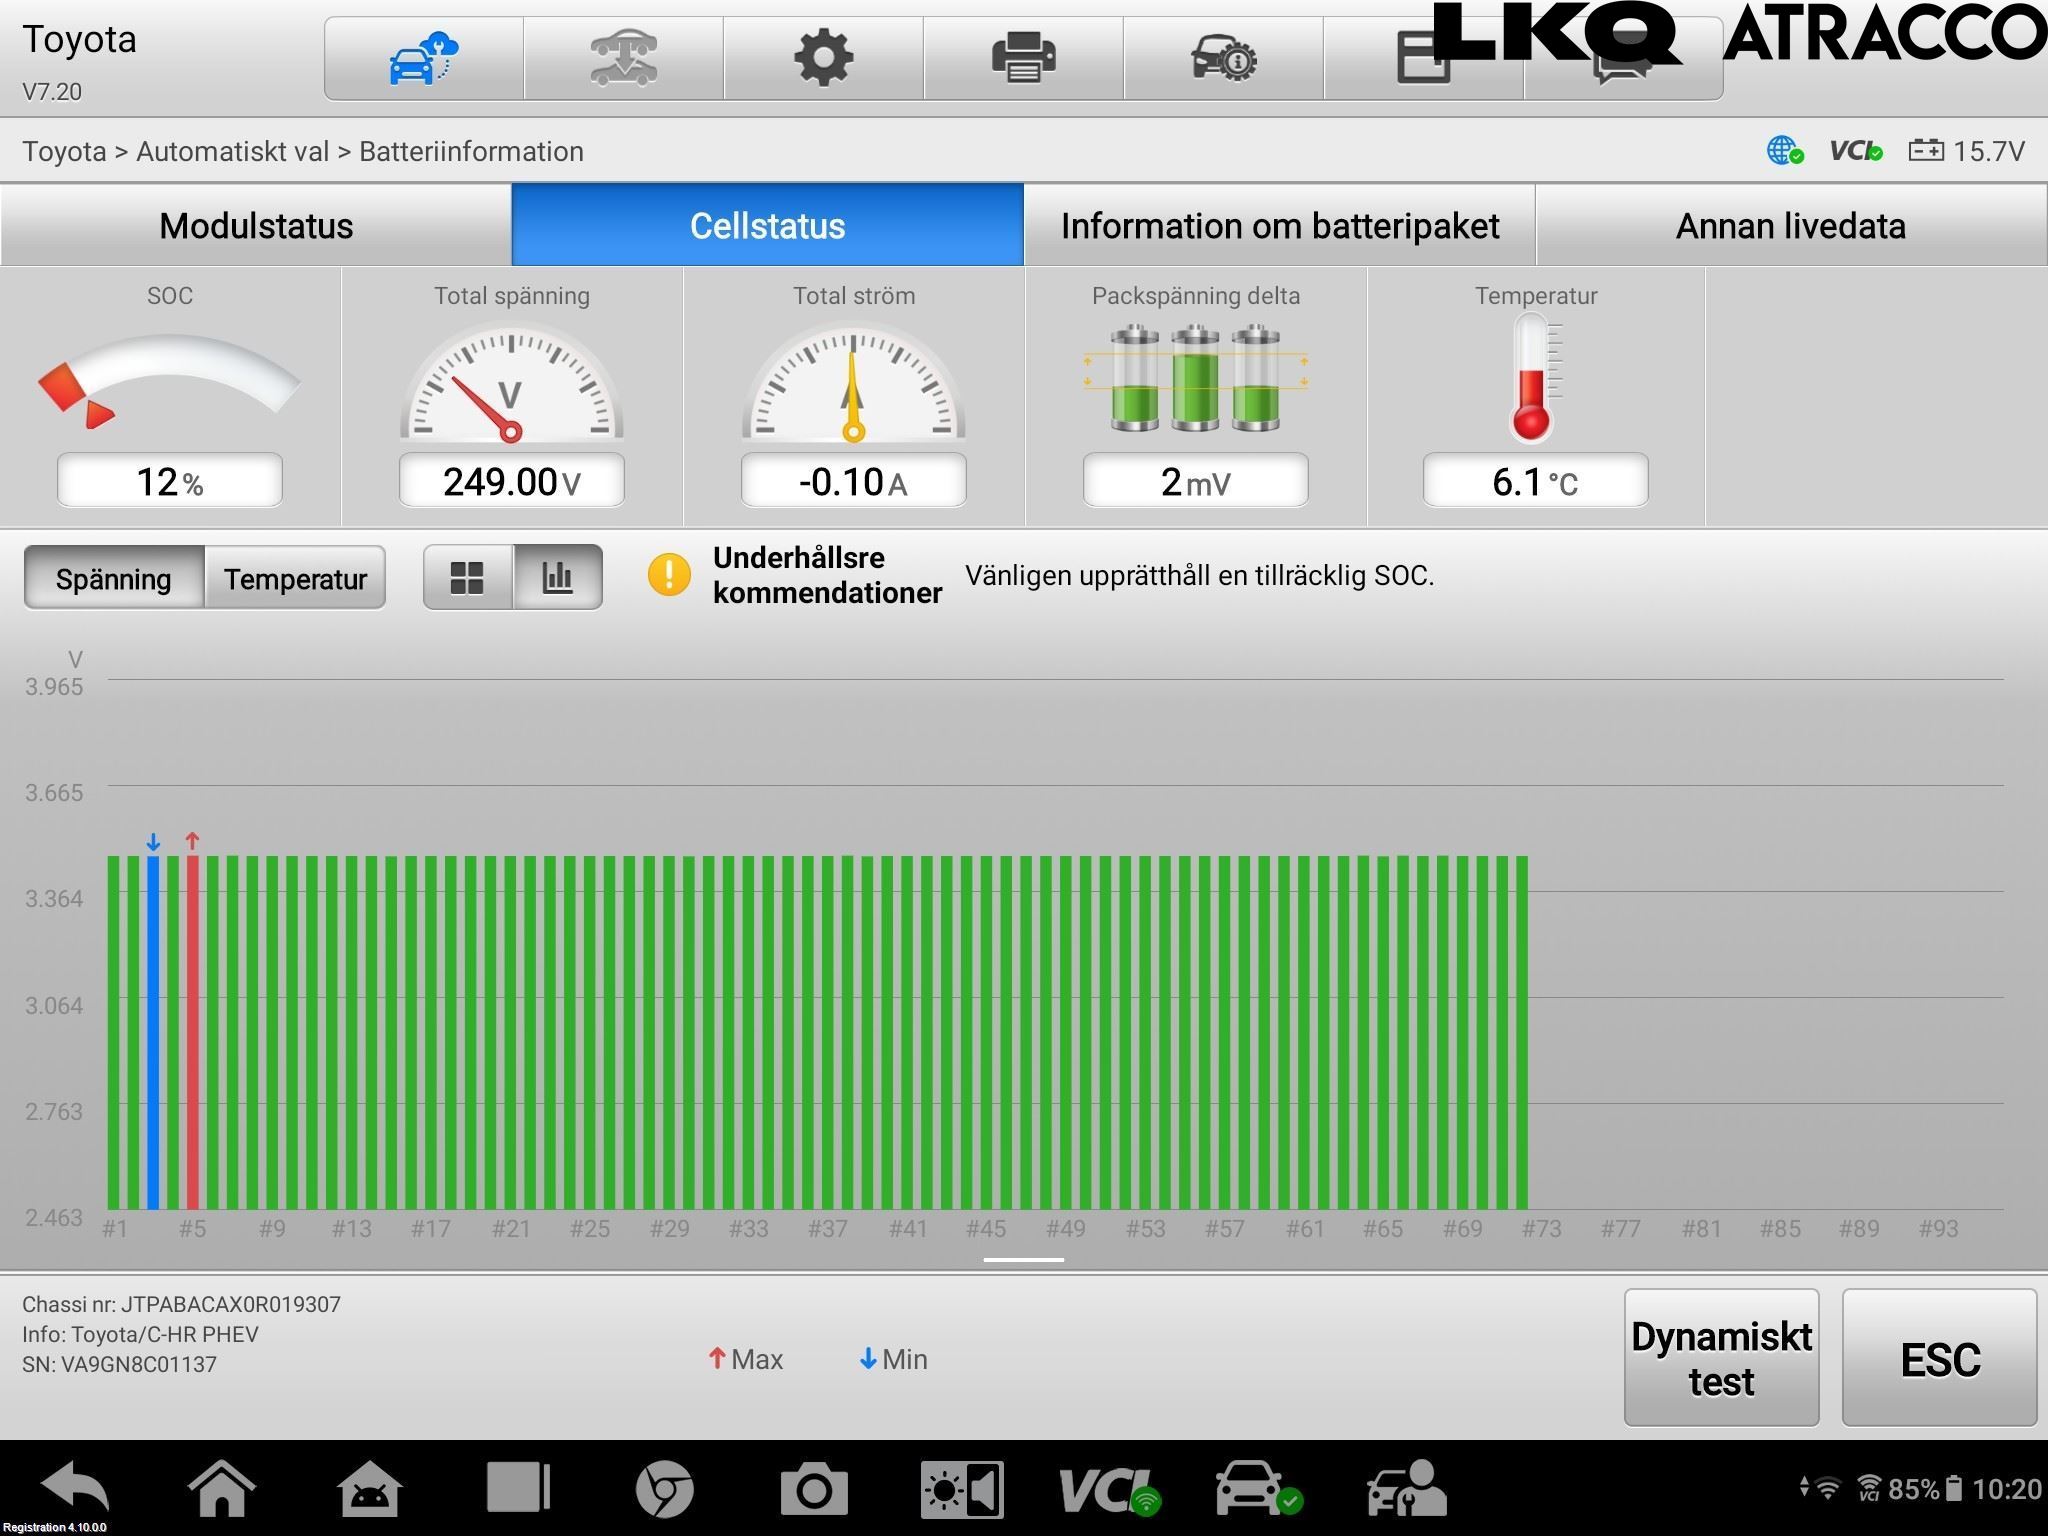Tap the white panel drag handle

1023,1260
